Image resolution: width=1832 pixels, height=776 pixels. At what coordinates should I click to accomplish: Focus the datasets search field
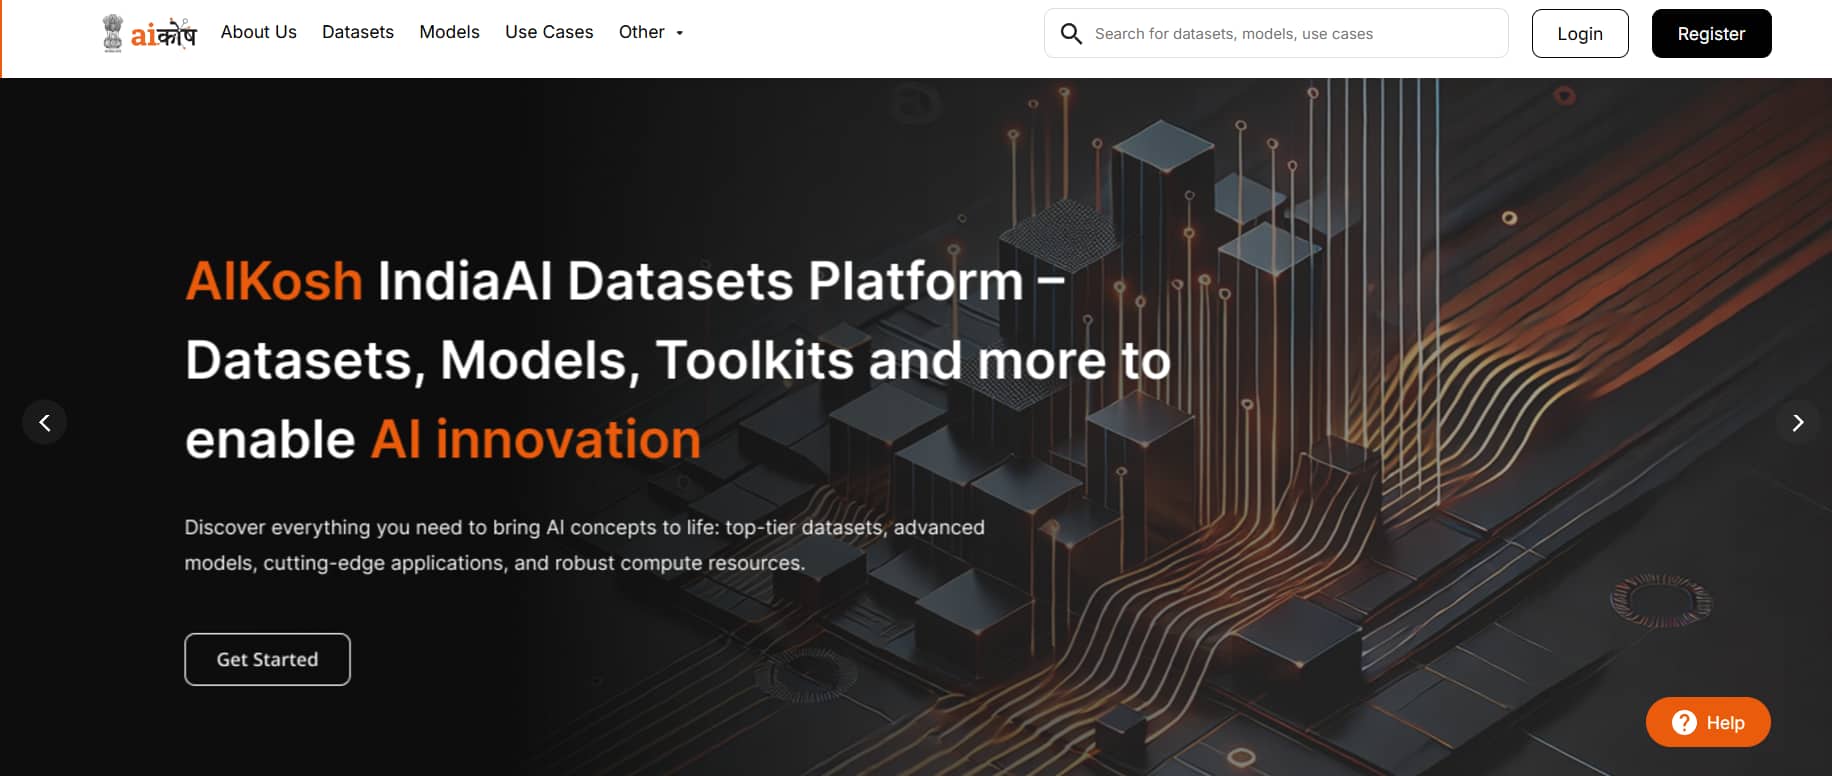1276,33
